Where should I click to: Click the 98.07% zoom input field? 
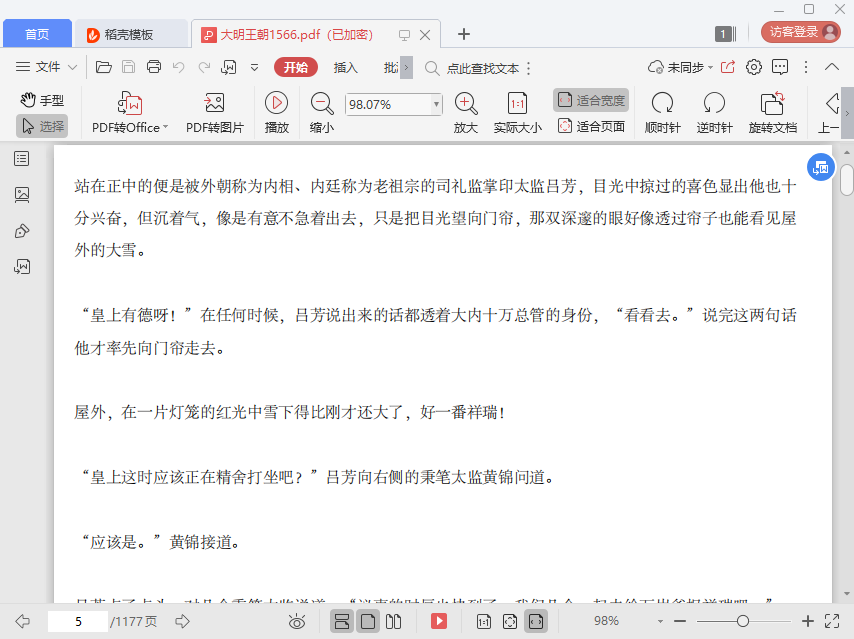tap(388, 104)
